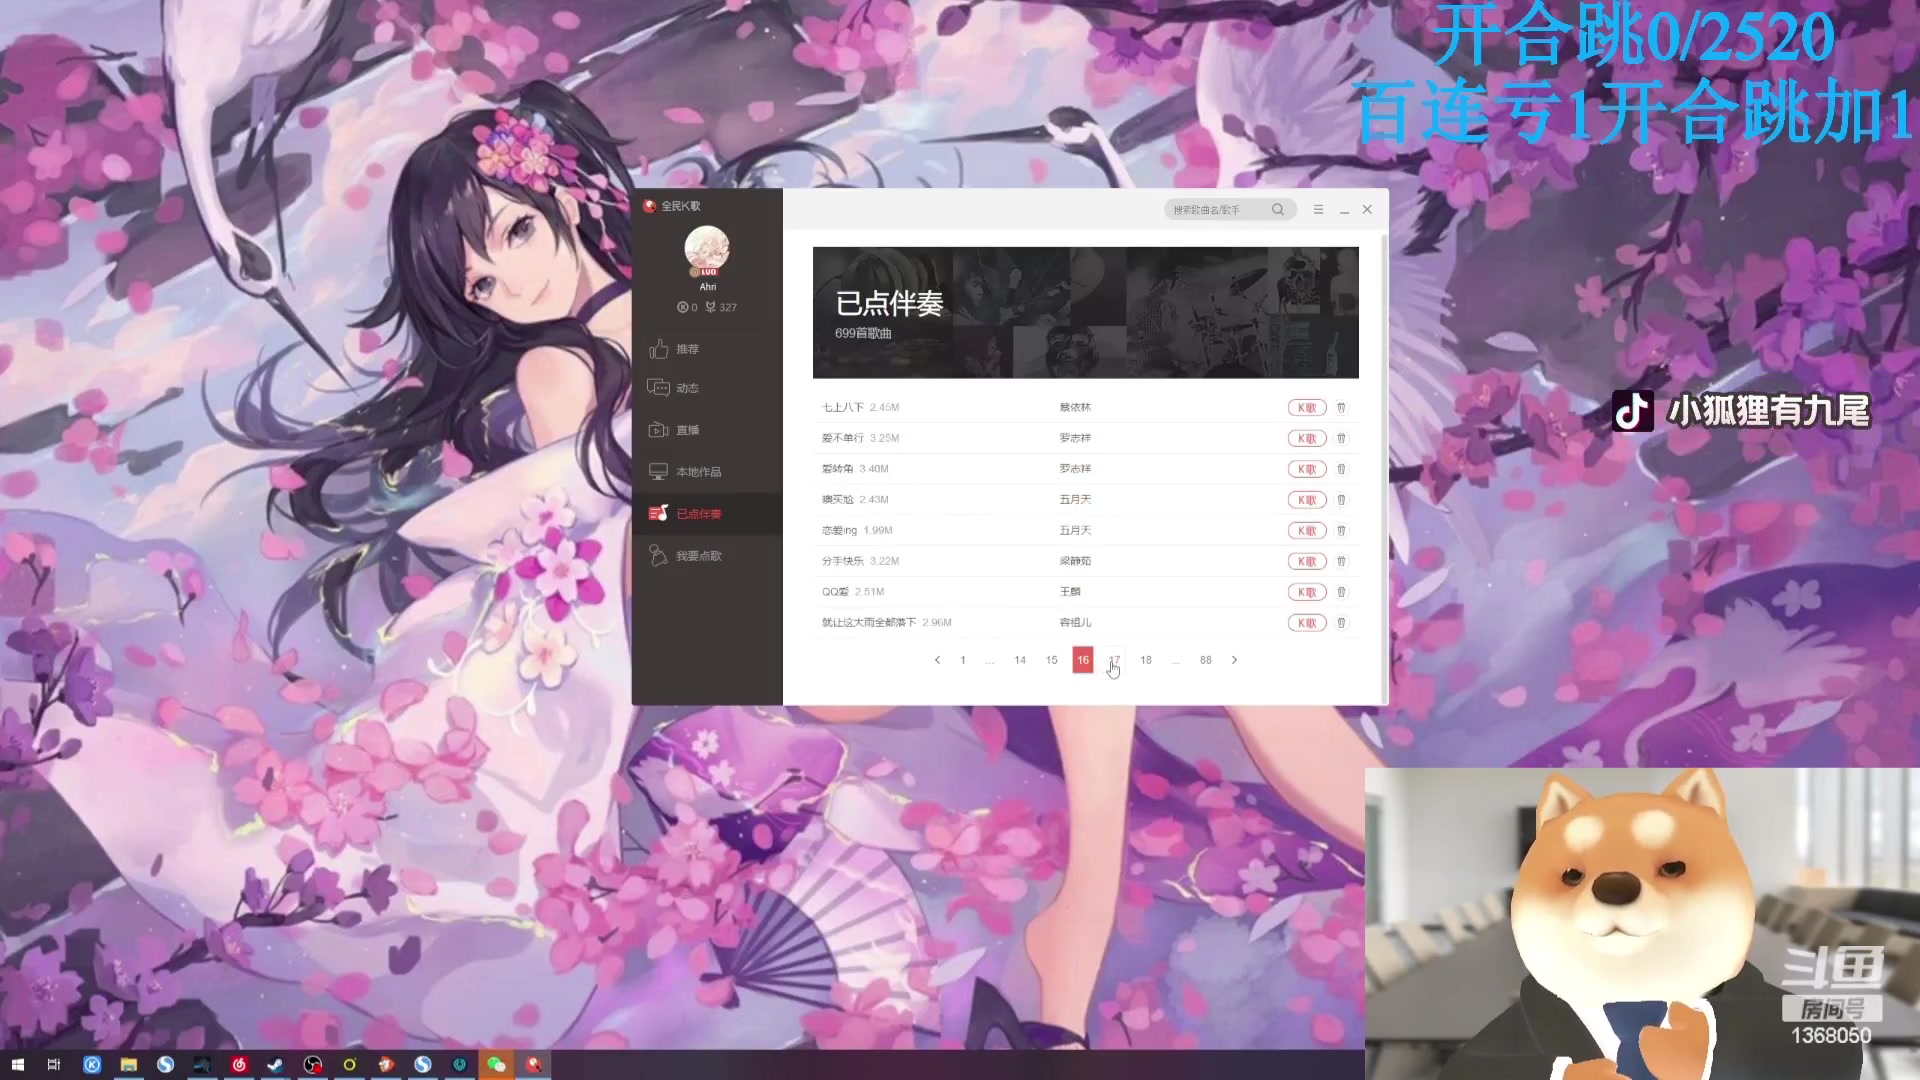Open NetEase Cloud Music taskbar icon
Viewport: 1920px width, 1080px height.
[239, 1065]
